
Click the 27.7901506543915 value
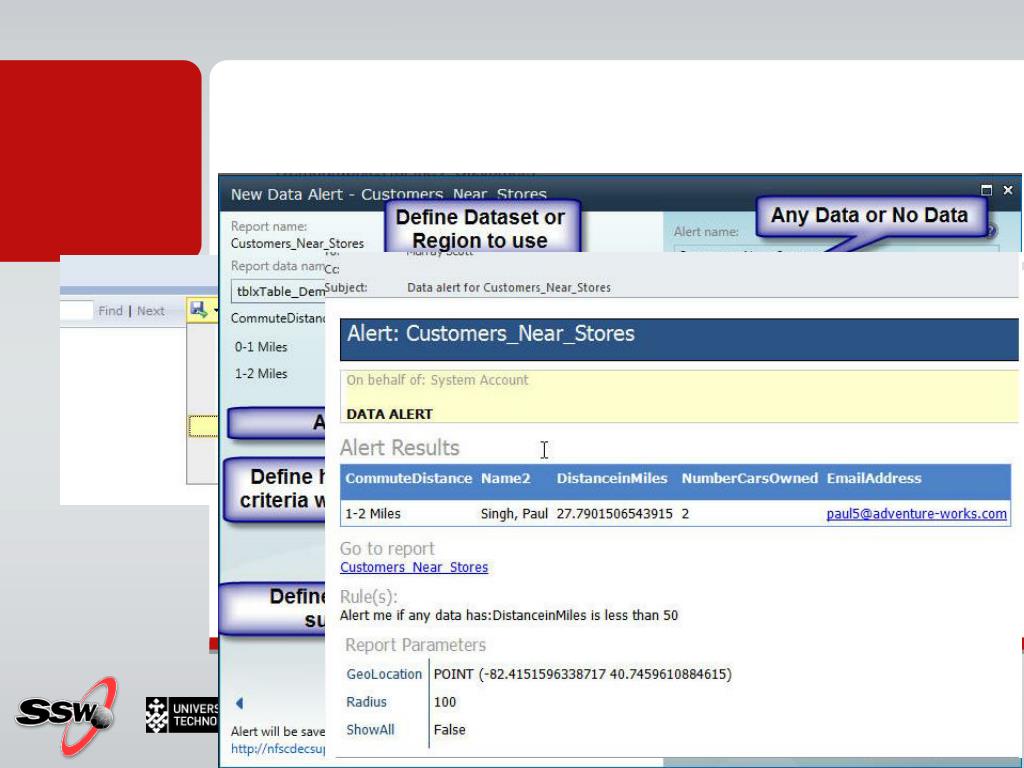(615, 514)
